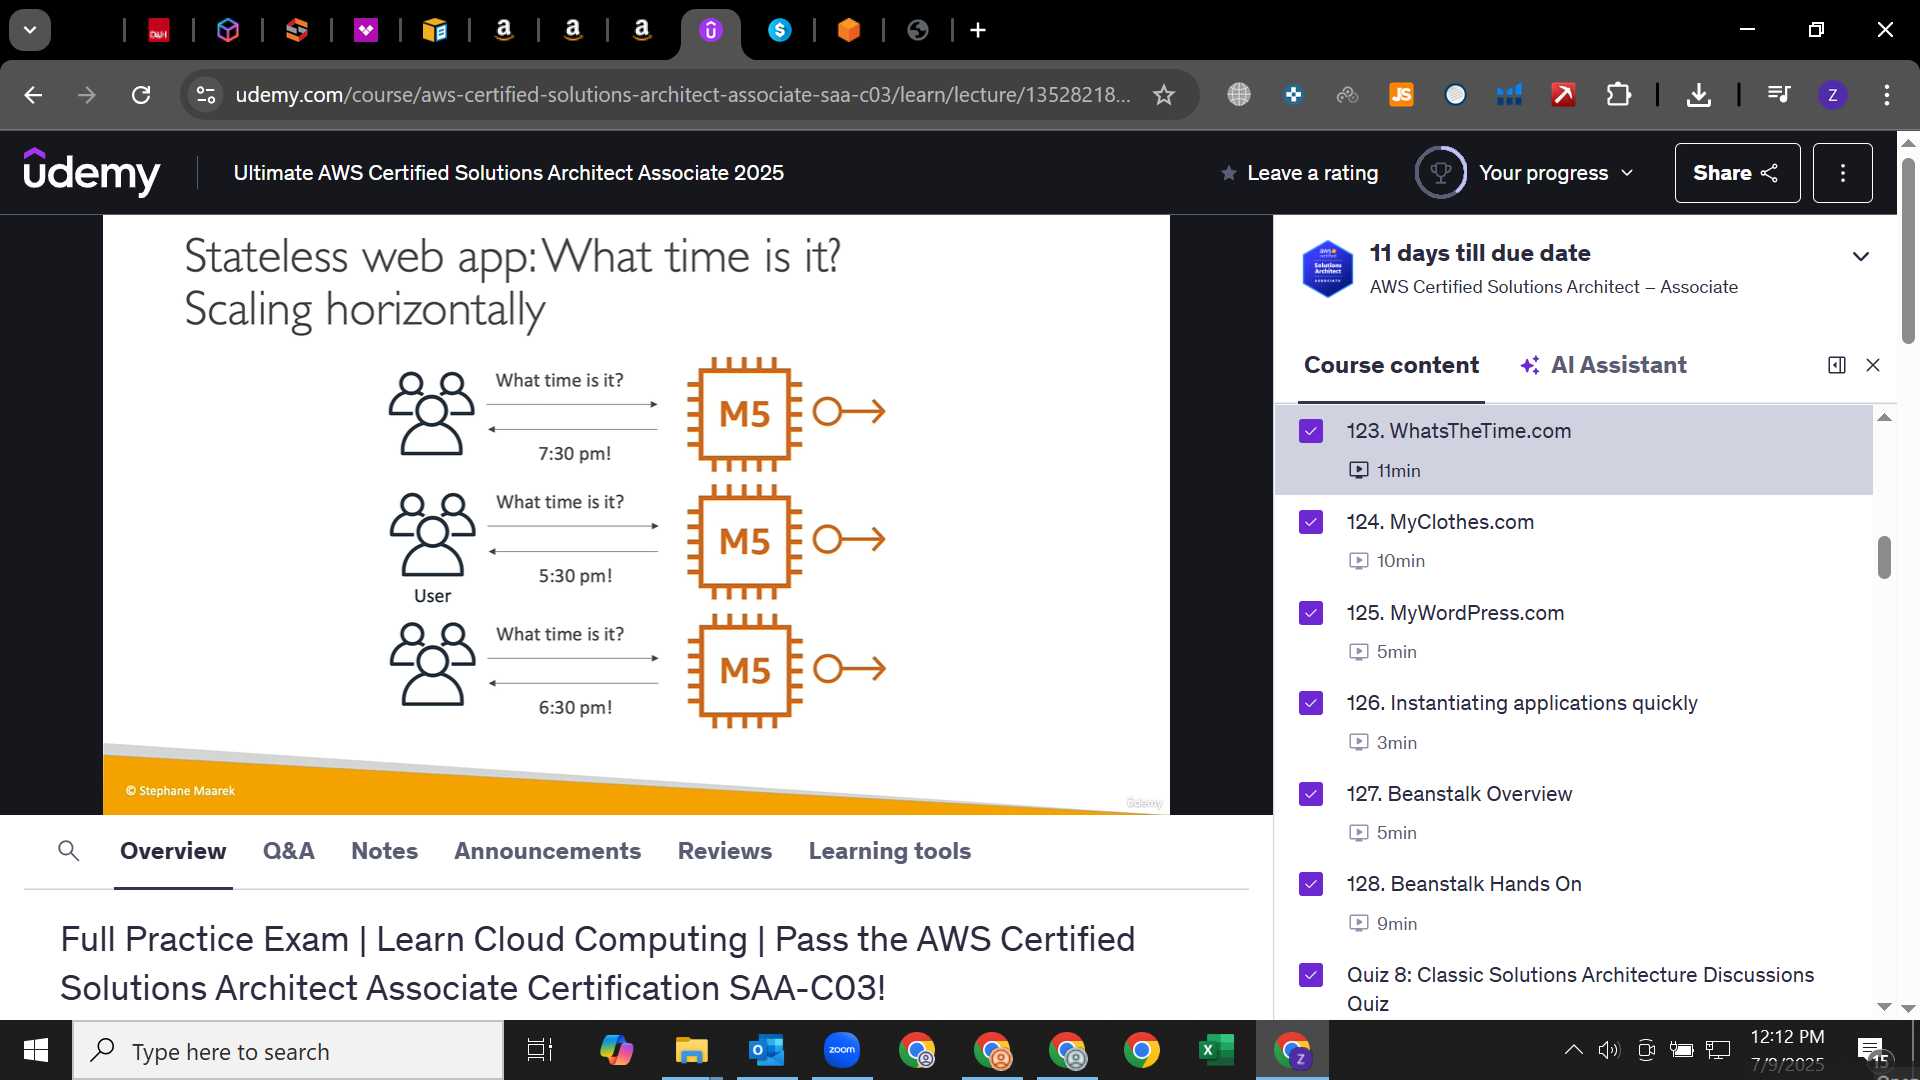The height and width of the screenshot is (1080, 1920).
Task: Open the three-dot course options menu
Action: [x=1842, y=173]
